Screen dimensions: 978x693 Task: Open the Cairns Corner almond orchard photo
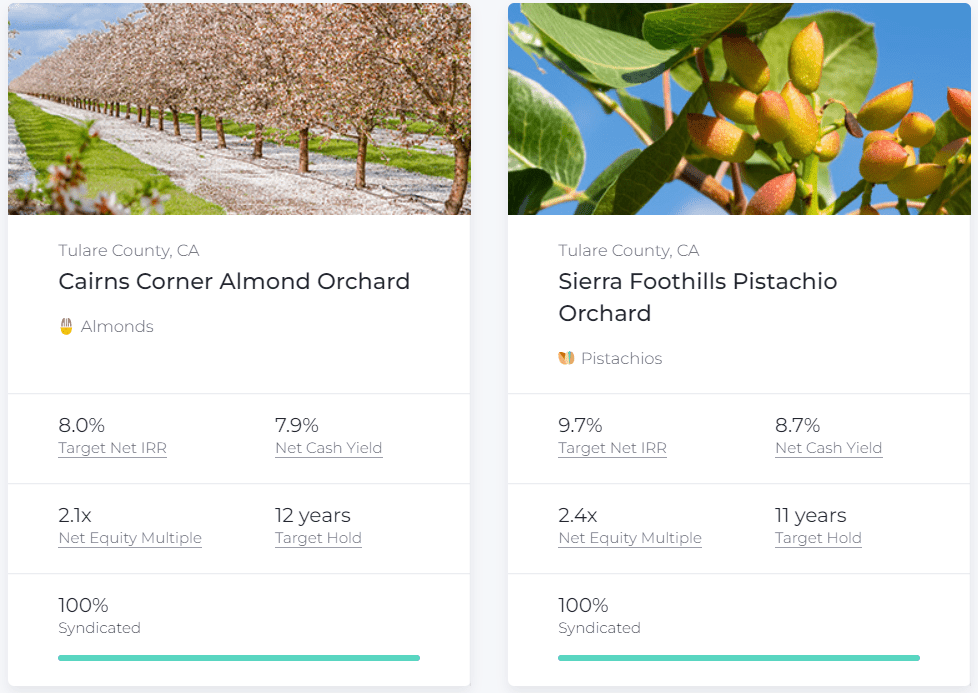239,108
